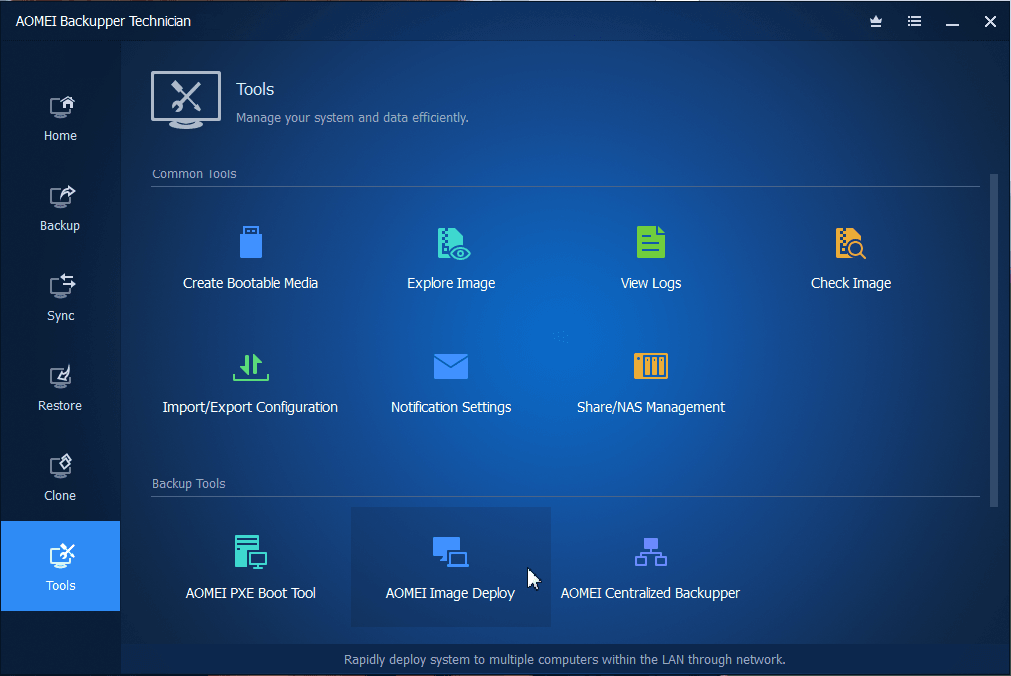
Task: Click the Share/NAS Management icon
Action: pyautogui.click(x=651, y=366)
